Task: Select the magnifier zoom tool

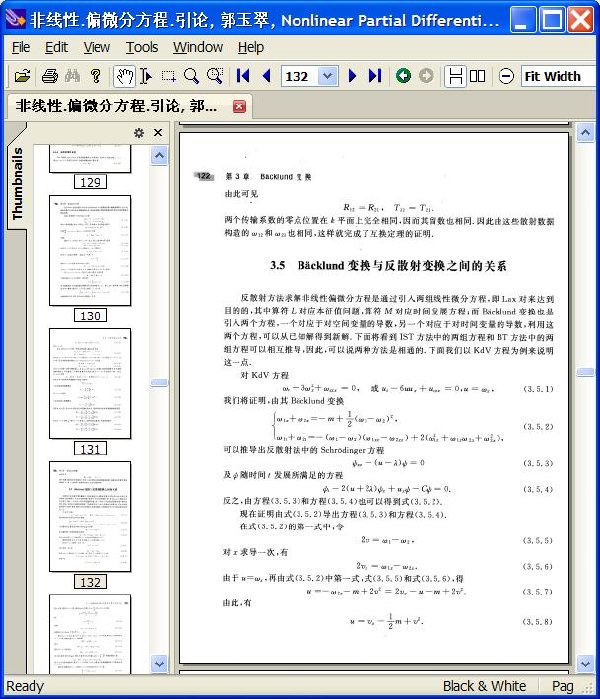Action: (191, 76)
